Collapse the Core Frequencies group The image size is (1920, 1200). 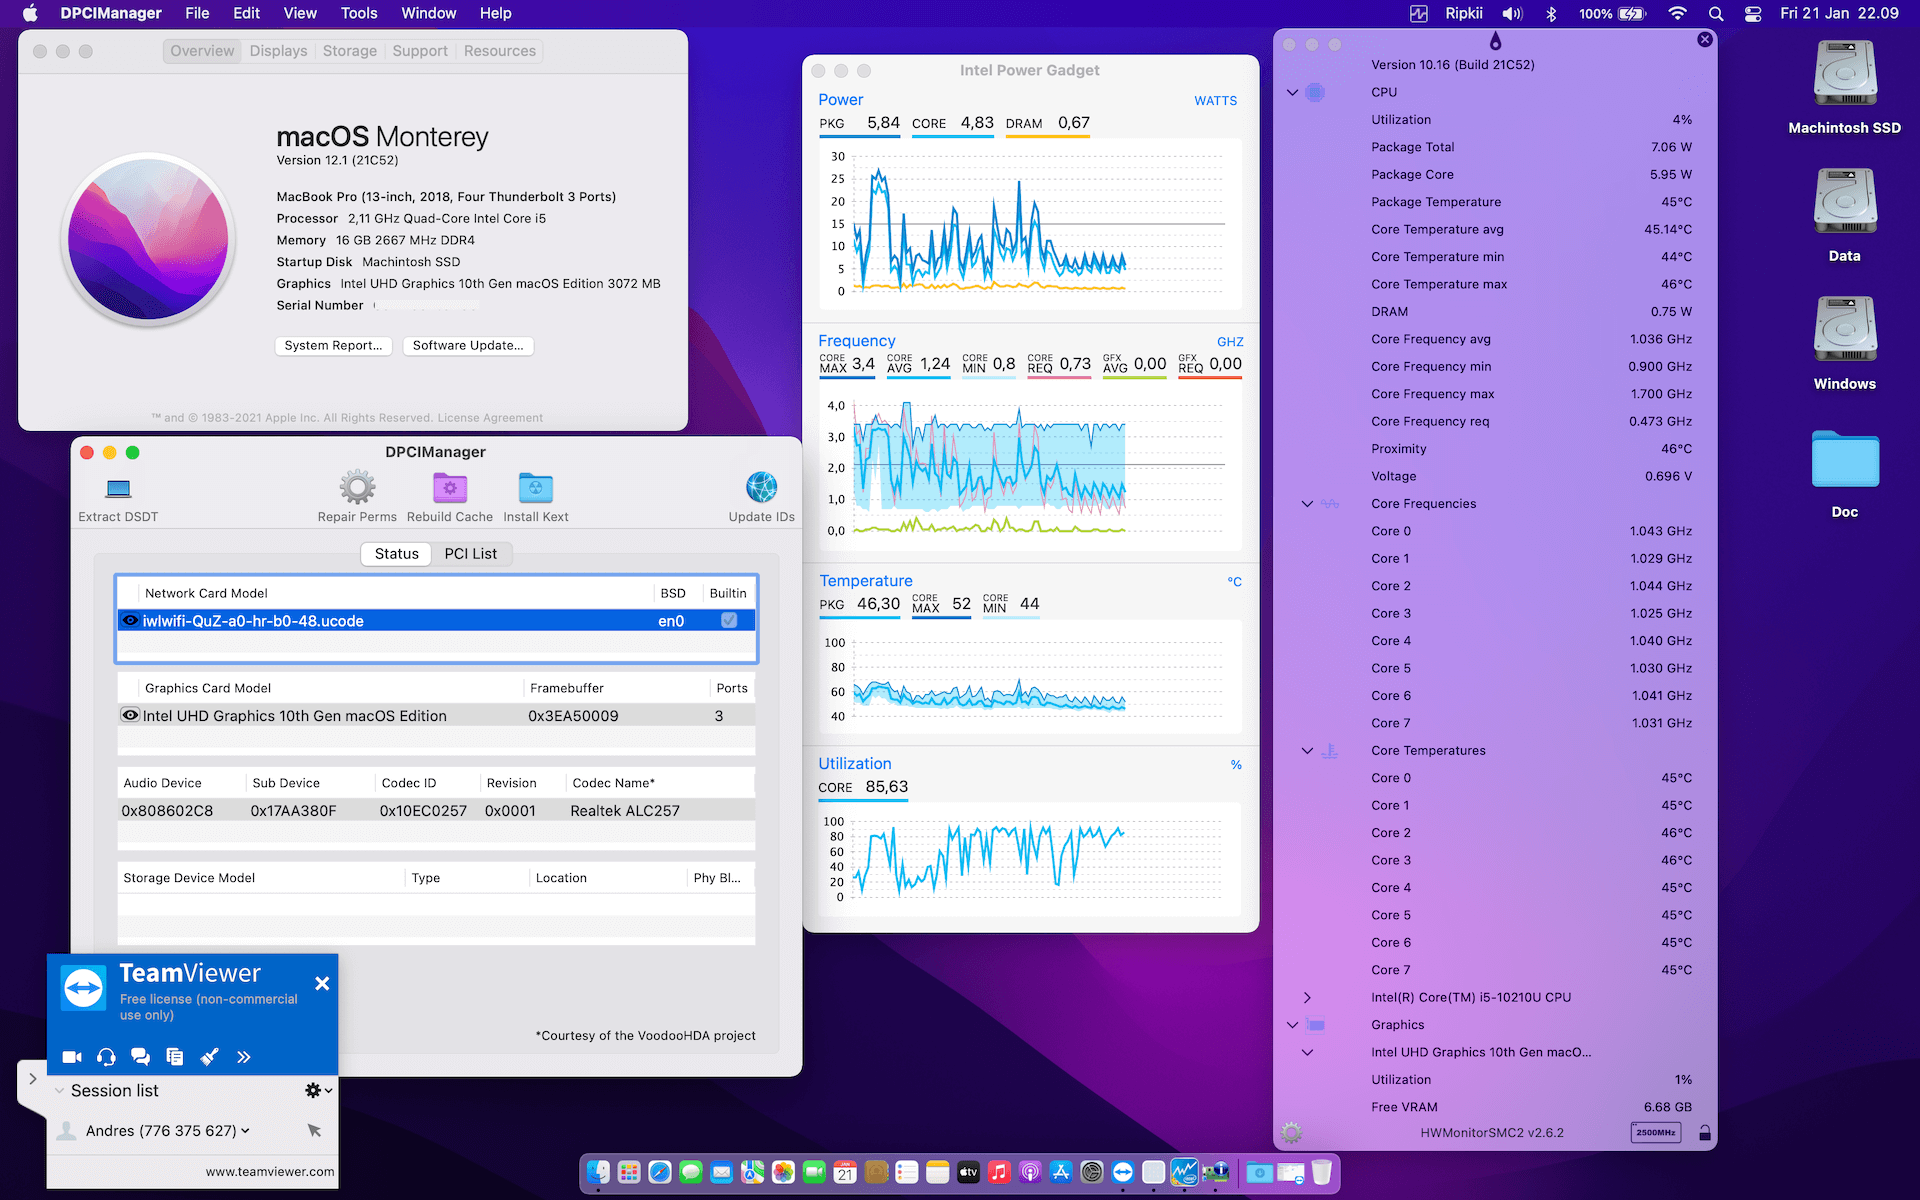point(1307,504)
